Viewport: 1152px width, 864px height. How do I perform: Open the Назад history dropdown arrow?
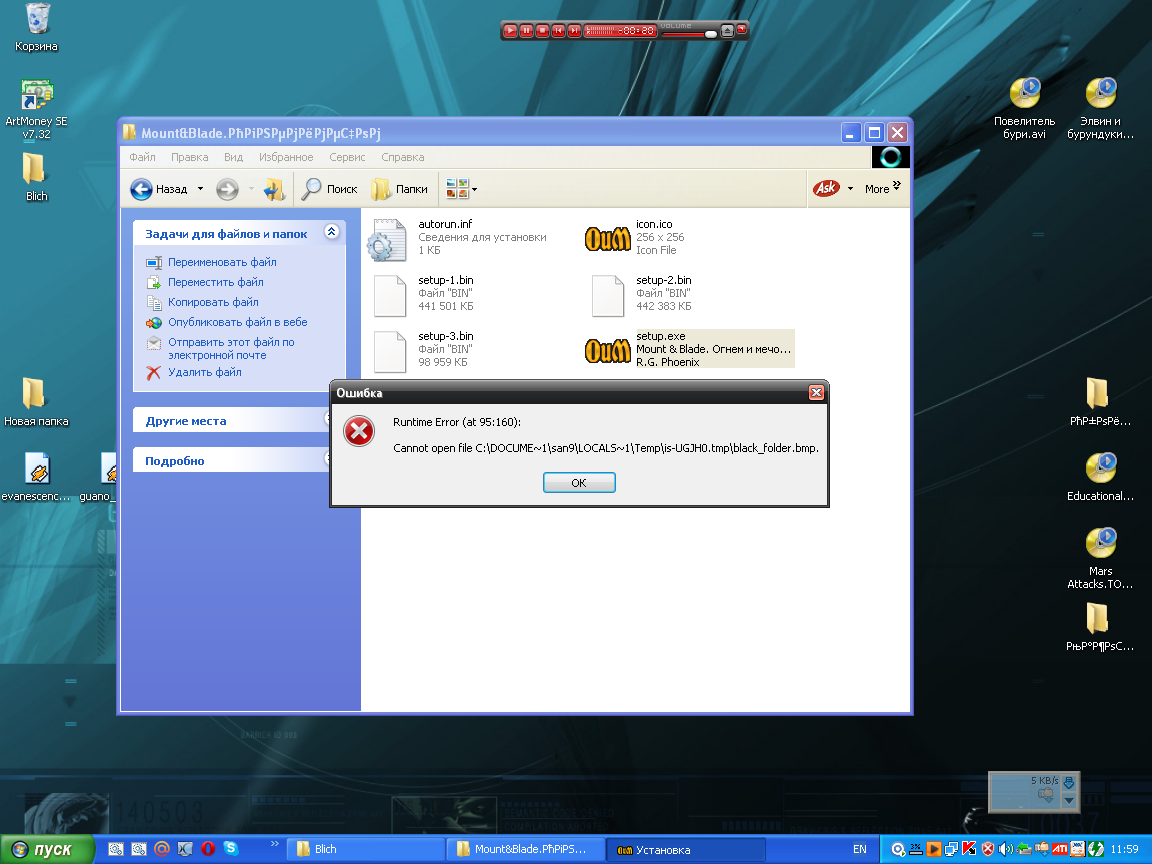pos(200,189)
